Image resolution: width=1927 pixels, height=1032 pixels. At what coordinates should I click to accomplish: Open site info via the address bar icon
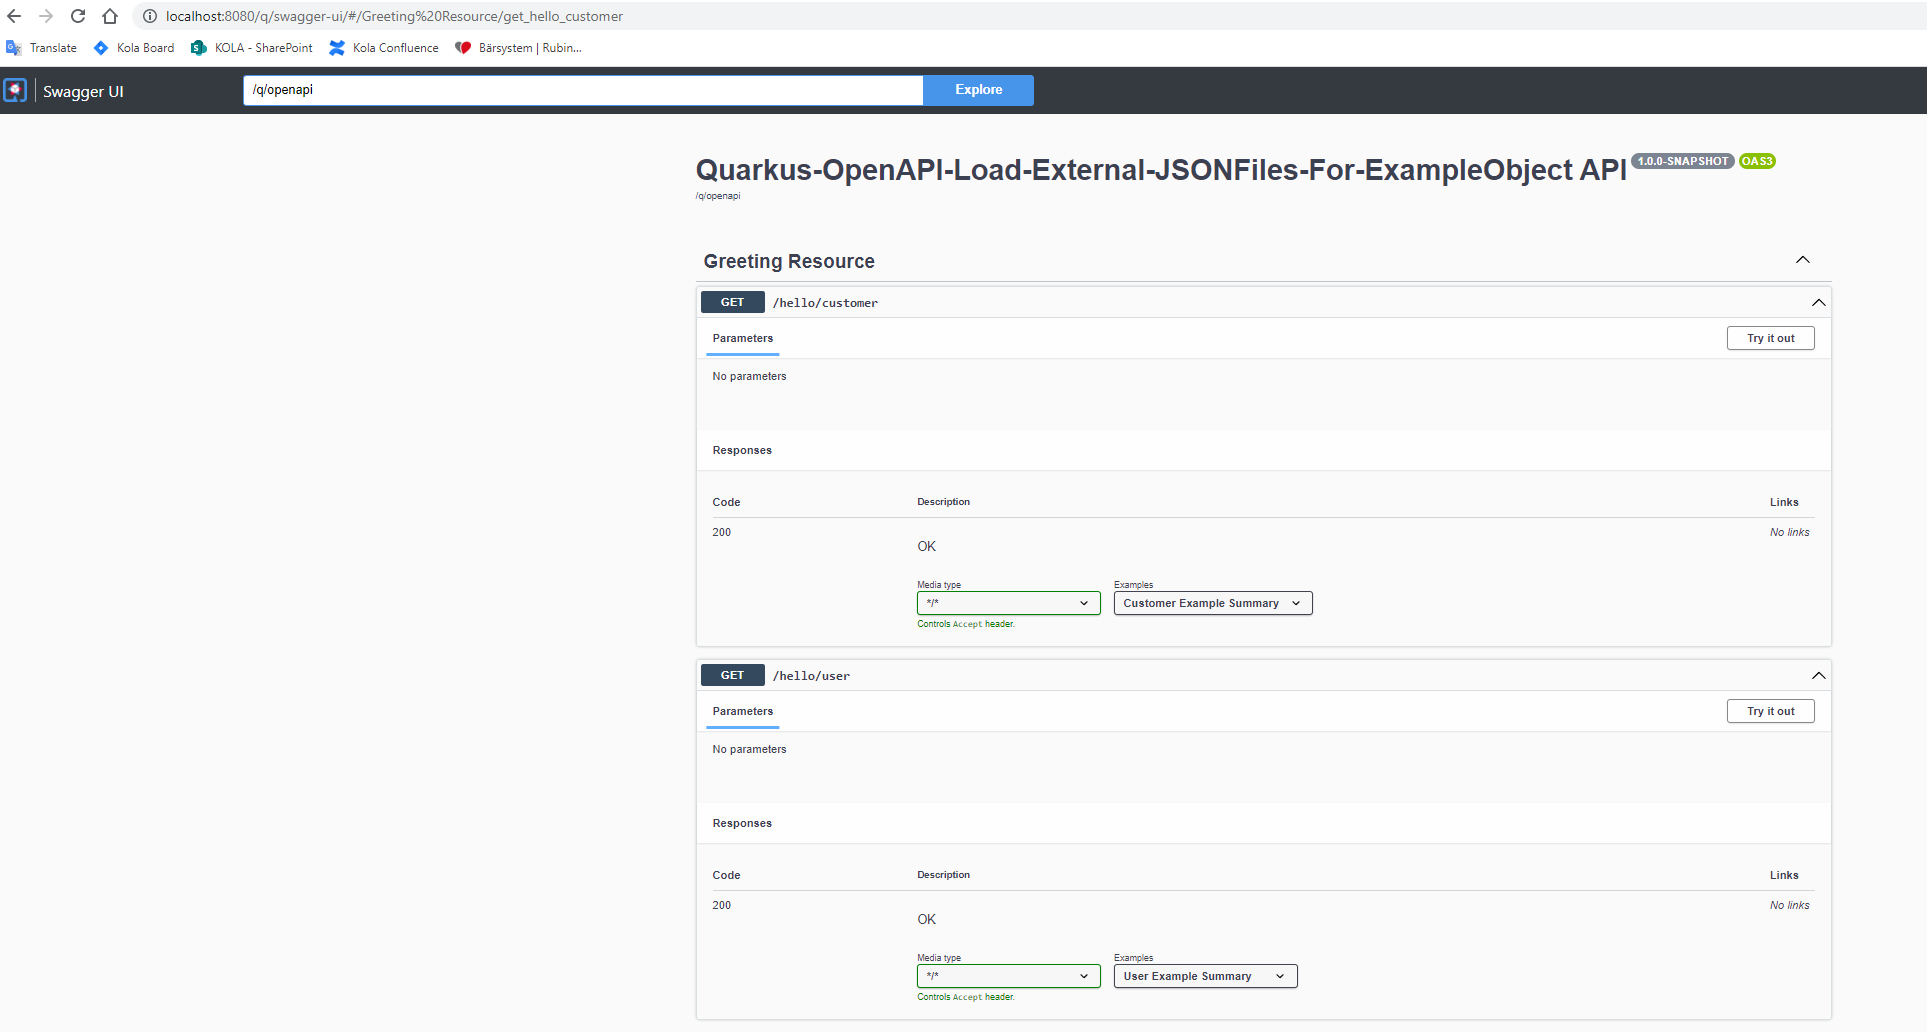point(148,16)
